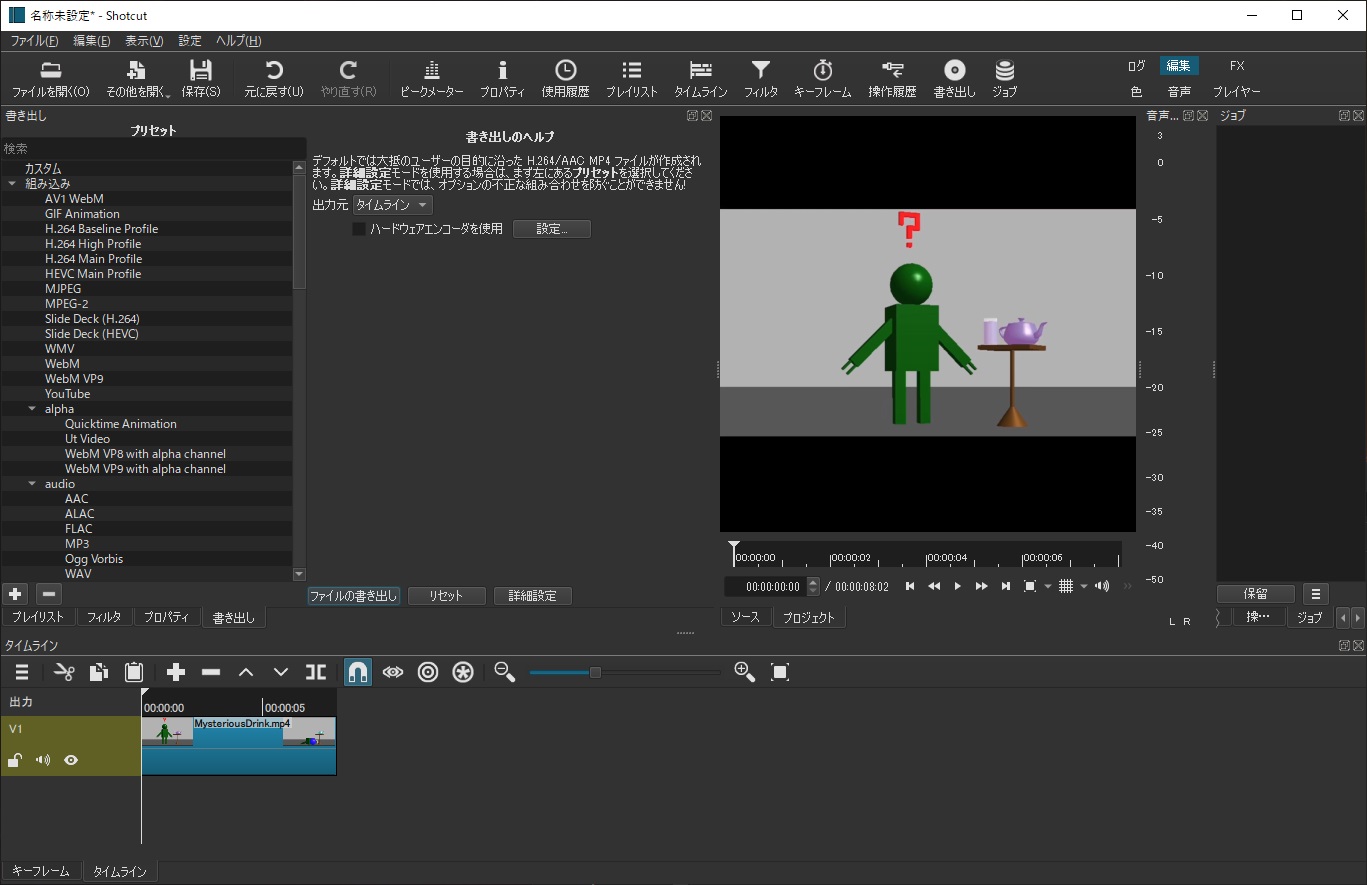Click リセット button
Image resolution: width=1367 pixels, height=885 pixels.
(x=446, y=596)
